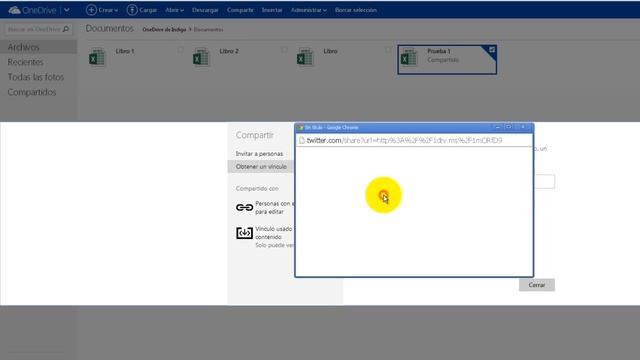Maximize the Chrome popup window
The height and width of the screenshot is (360, 640).
click(508, 127)
